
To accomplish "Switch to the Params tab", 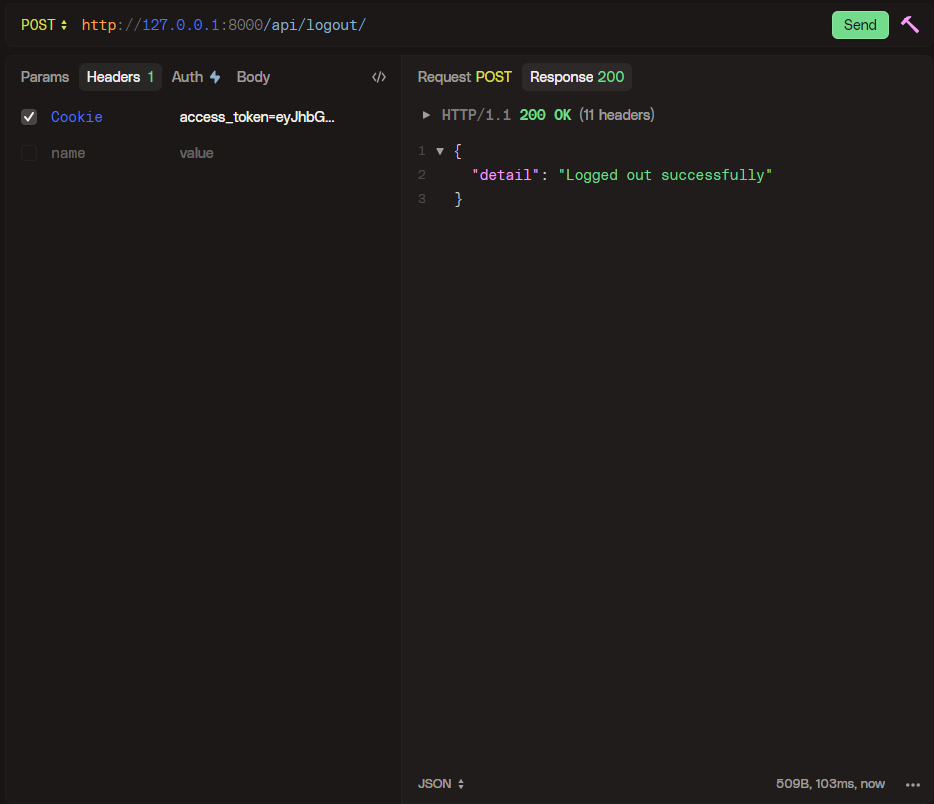I will tap(45, 77).
